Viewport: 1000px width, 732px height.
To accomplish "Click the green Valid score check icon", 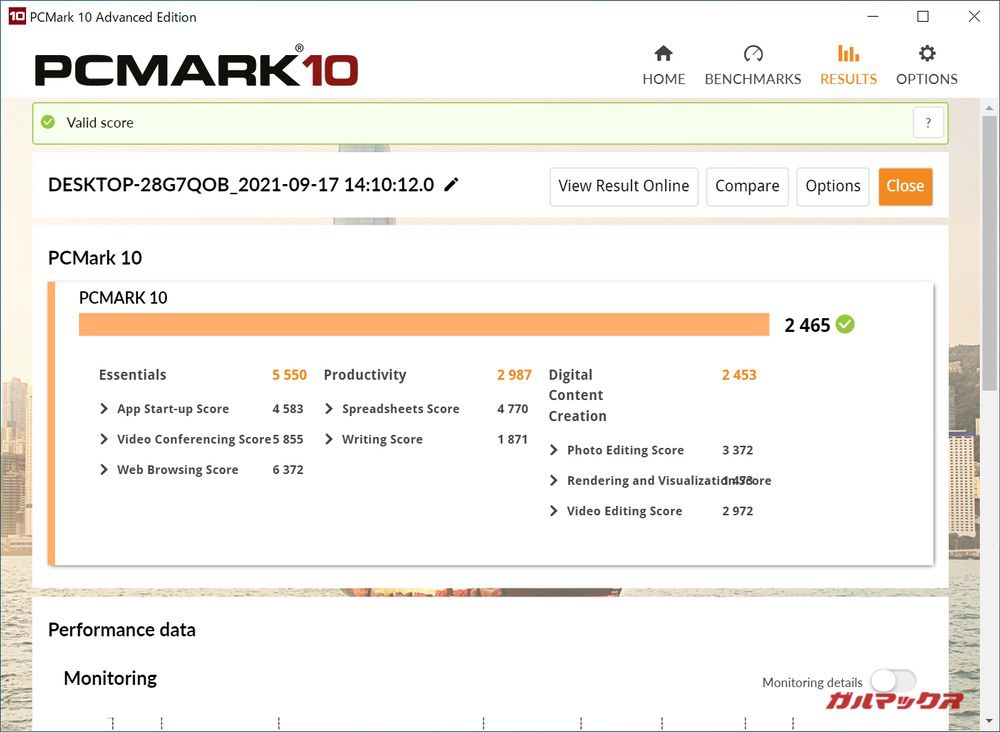I will (48, 123).
